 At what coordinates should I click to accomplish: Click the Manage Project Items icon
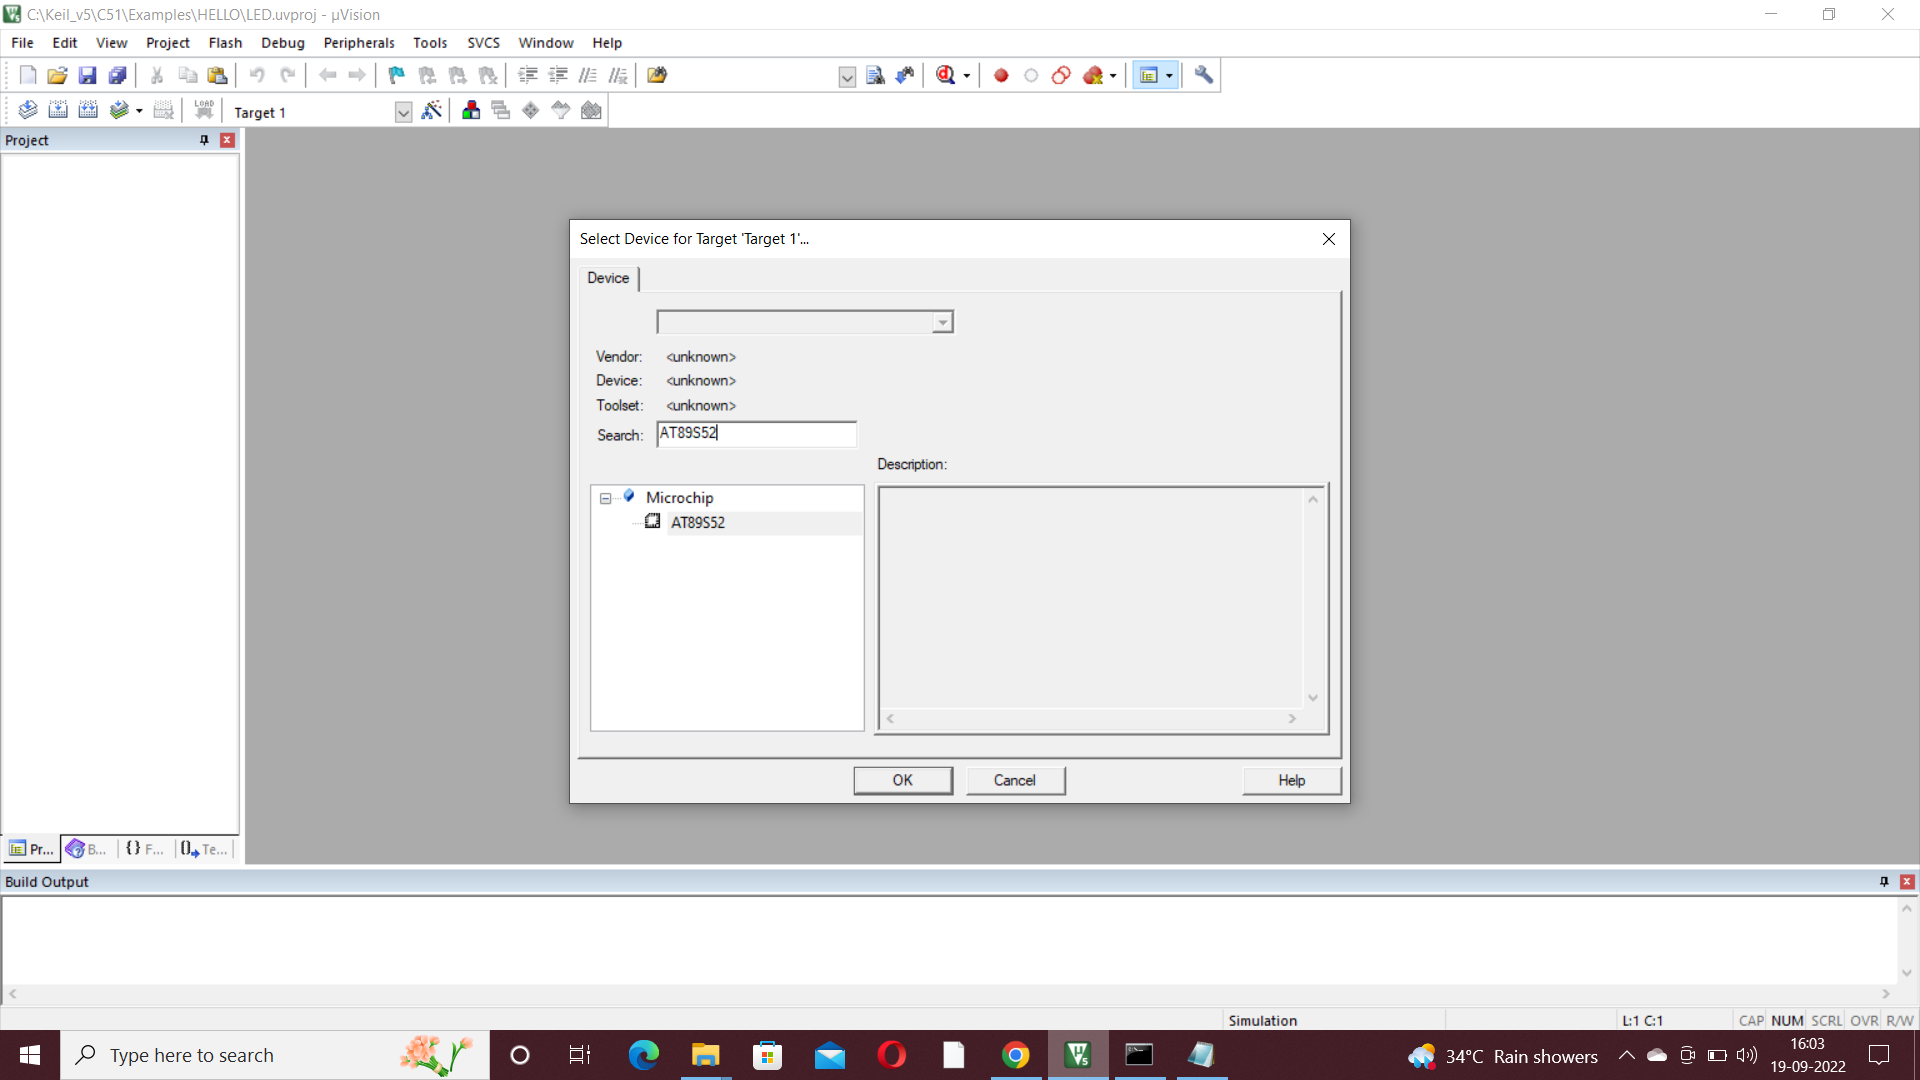pos(471,111)
